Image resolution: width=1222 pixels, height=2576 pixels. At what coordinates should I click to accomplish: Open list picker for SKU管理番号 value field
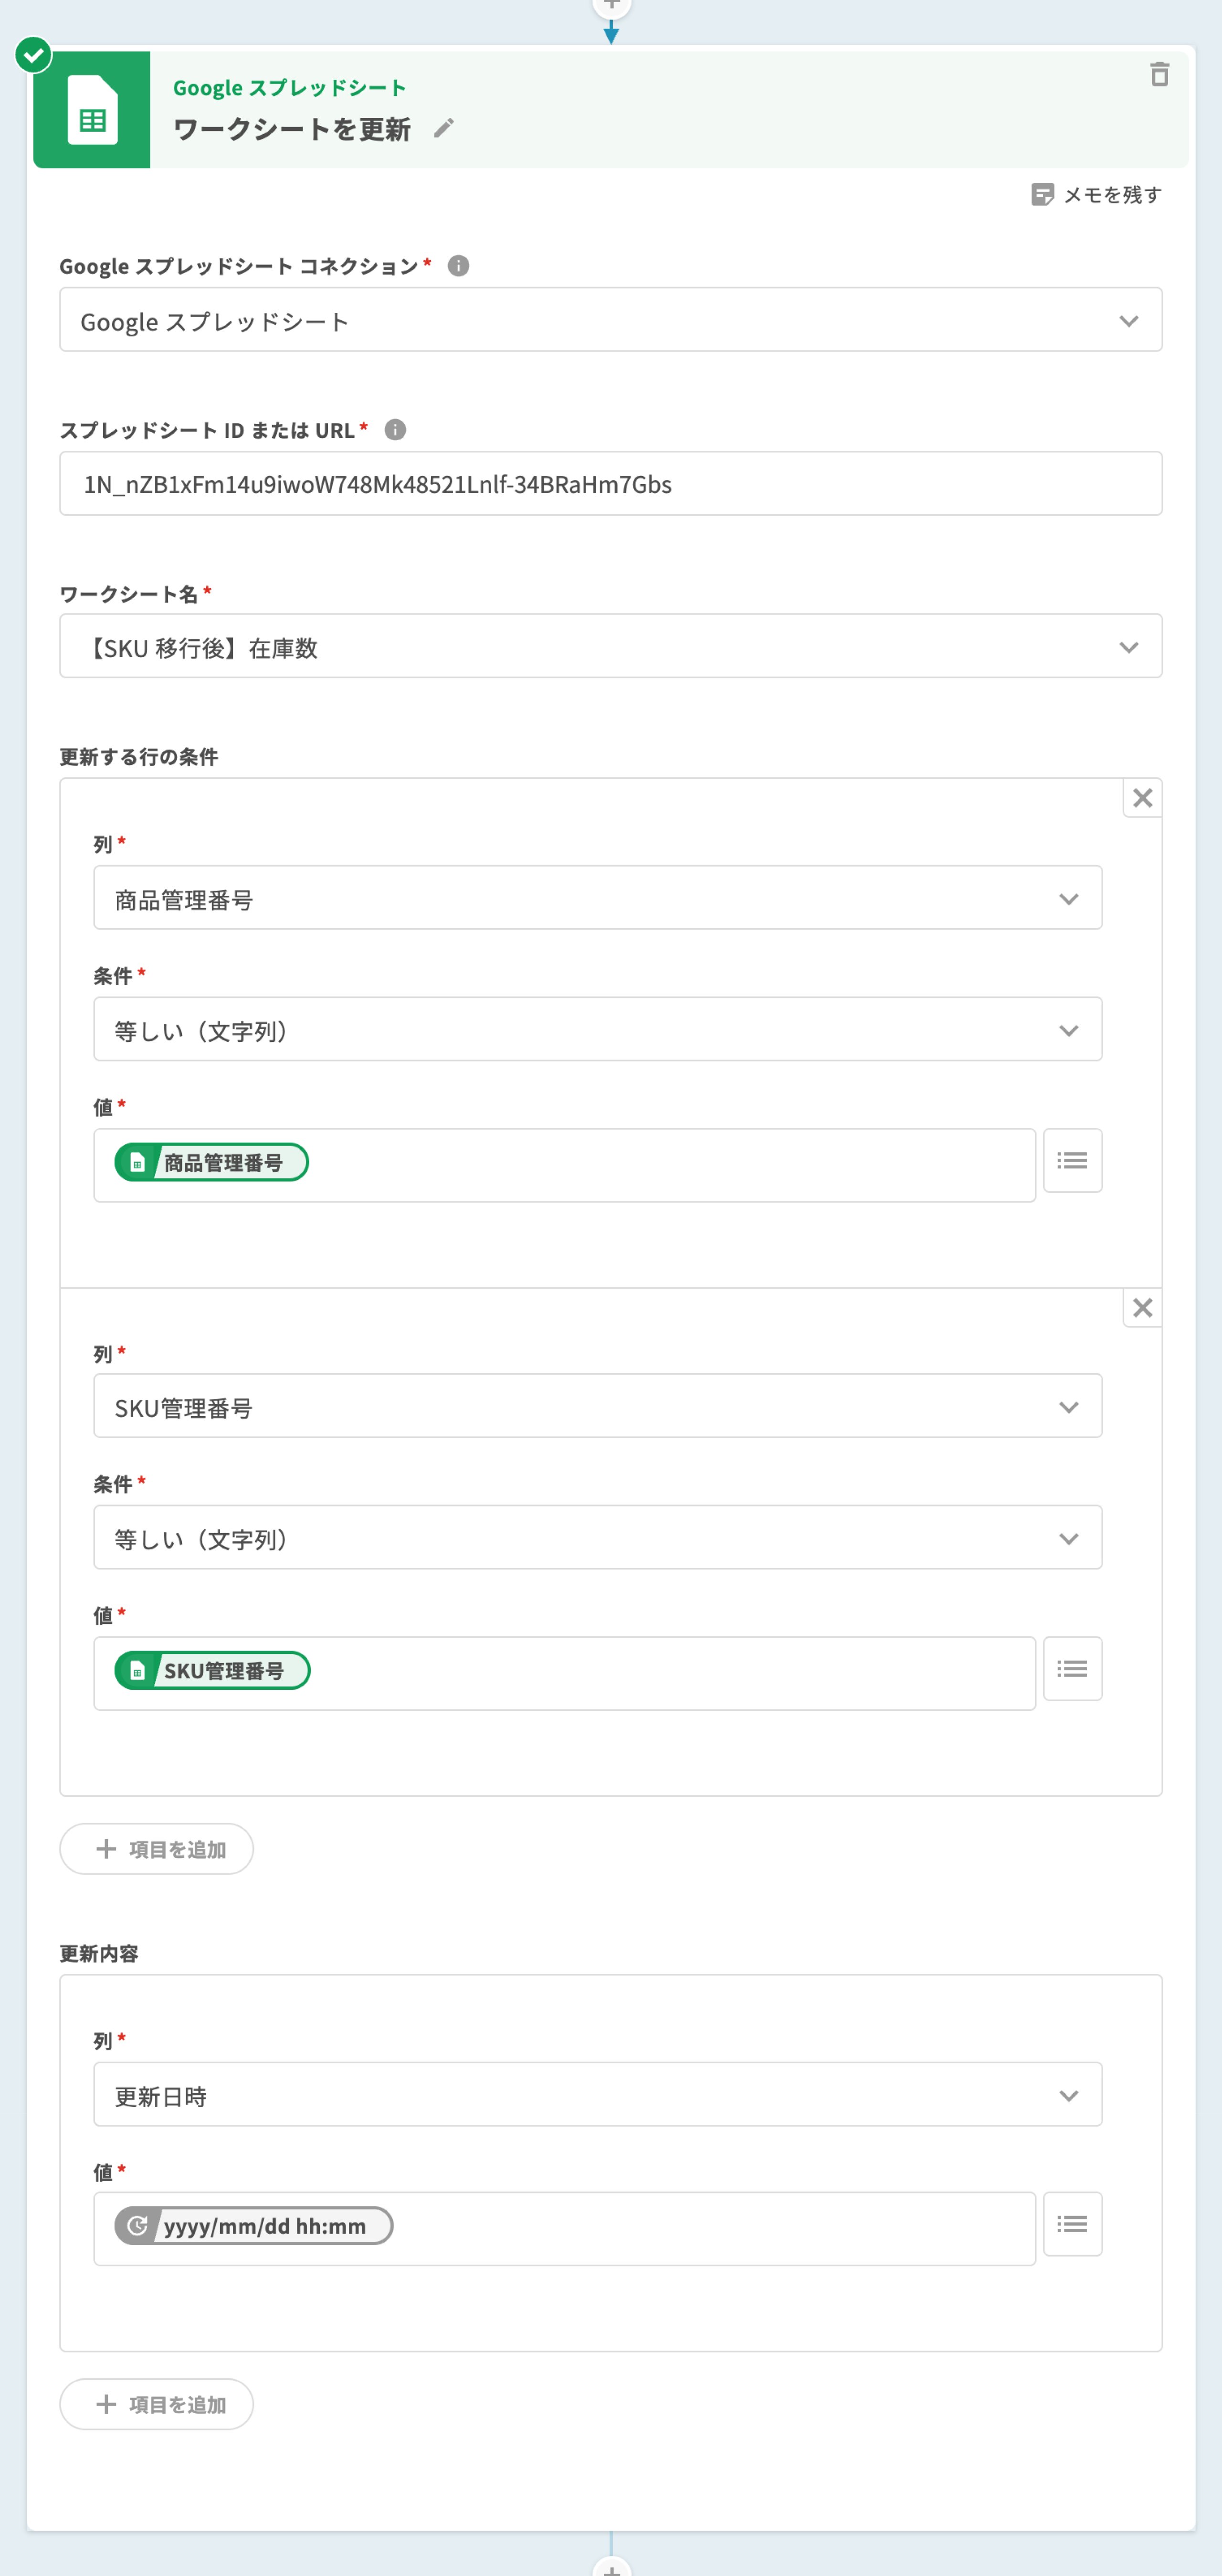coord(1072,1668)
